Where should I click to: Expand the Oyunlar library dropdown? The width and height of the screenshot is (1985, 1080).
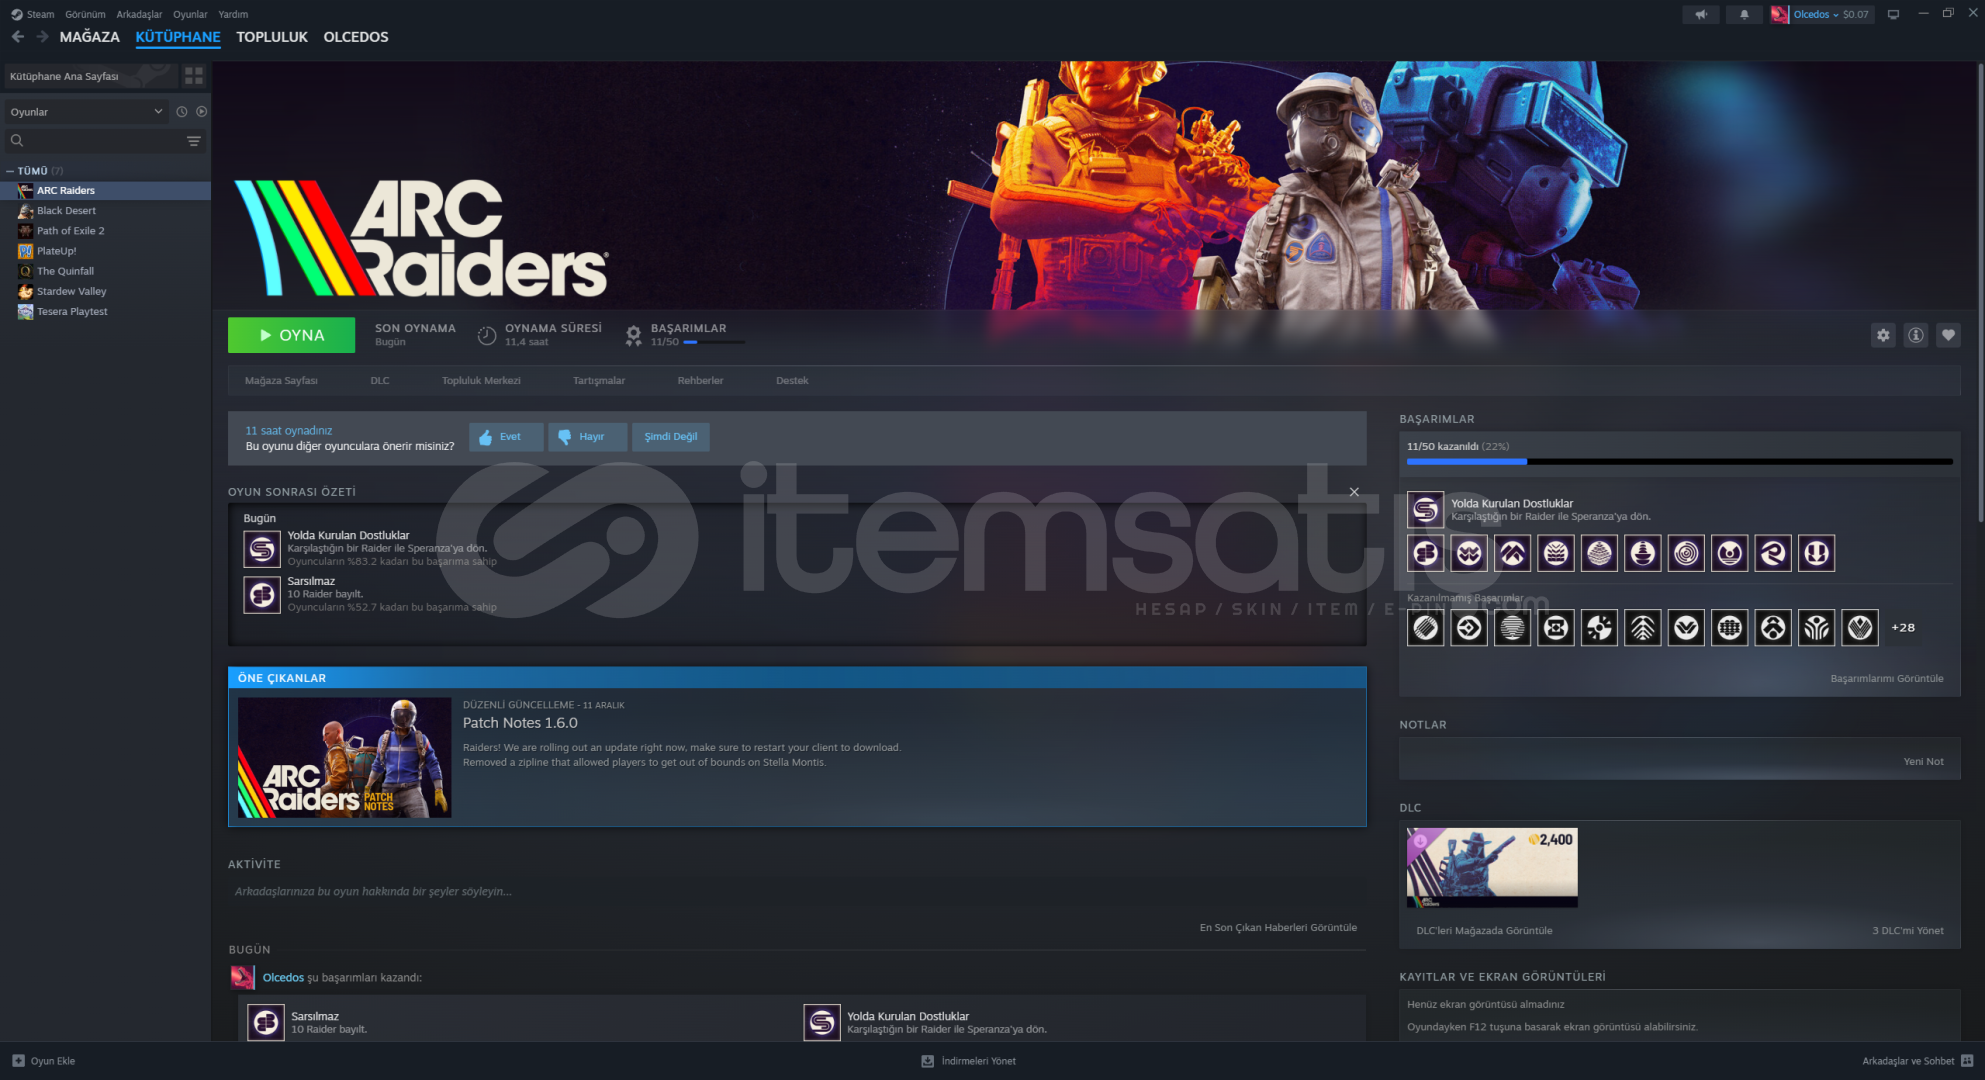pos(85,112)
